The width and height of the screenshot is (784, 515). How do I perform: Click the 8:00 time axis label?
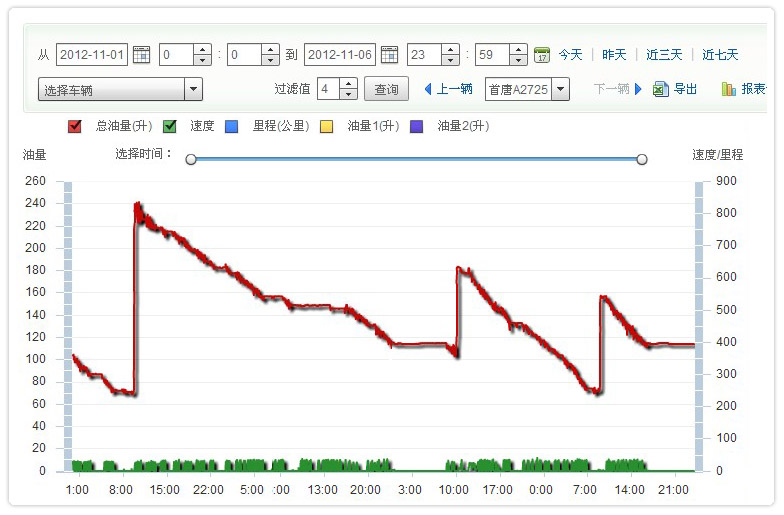click(121, 490)
